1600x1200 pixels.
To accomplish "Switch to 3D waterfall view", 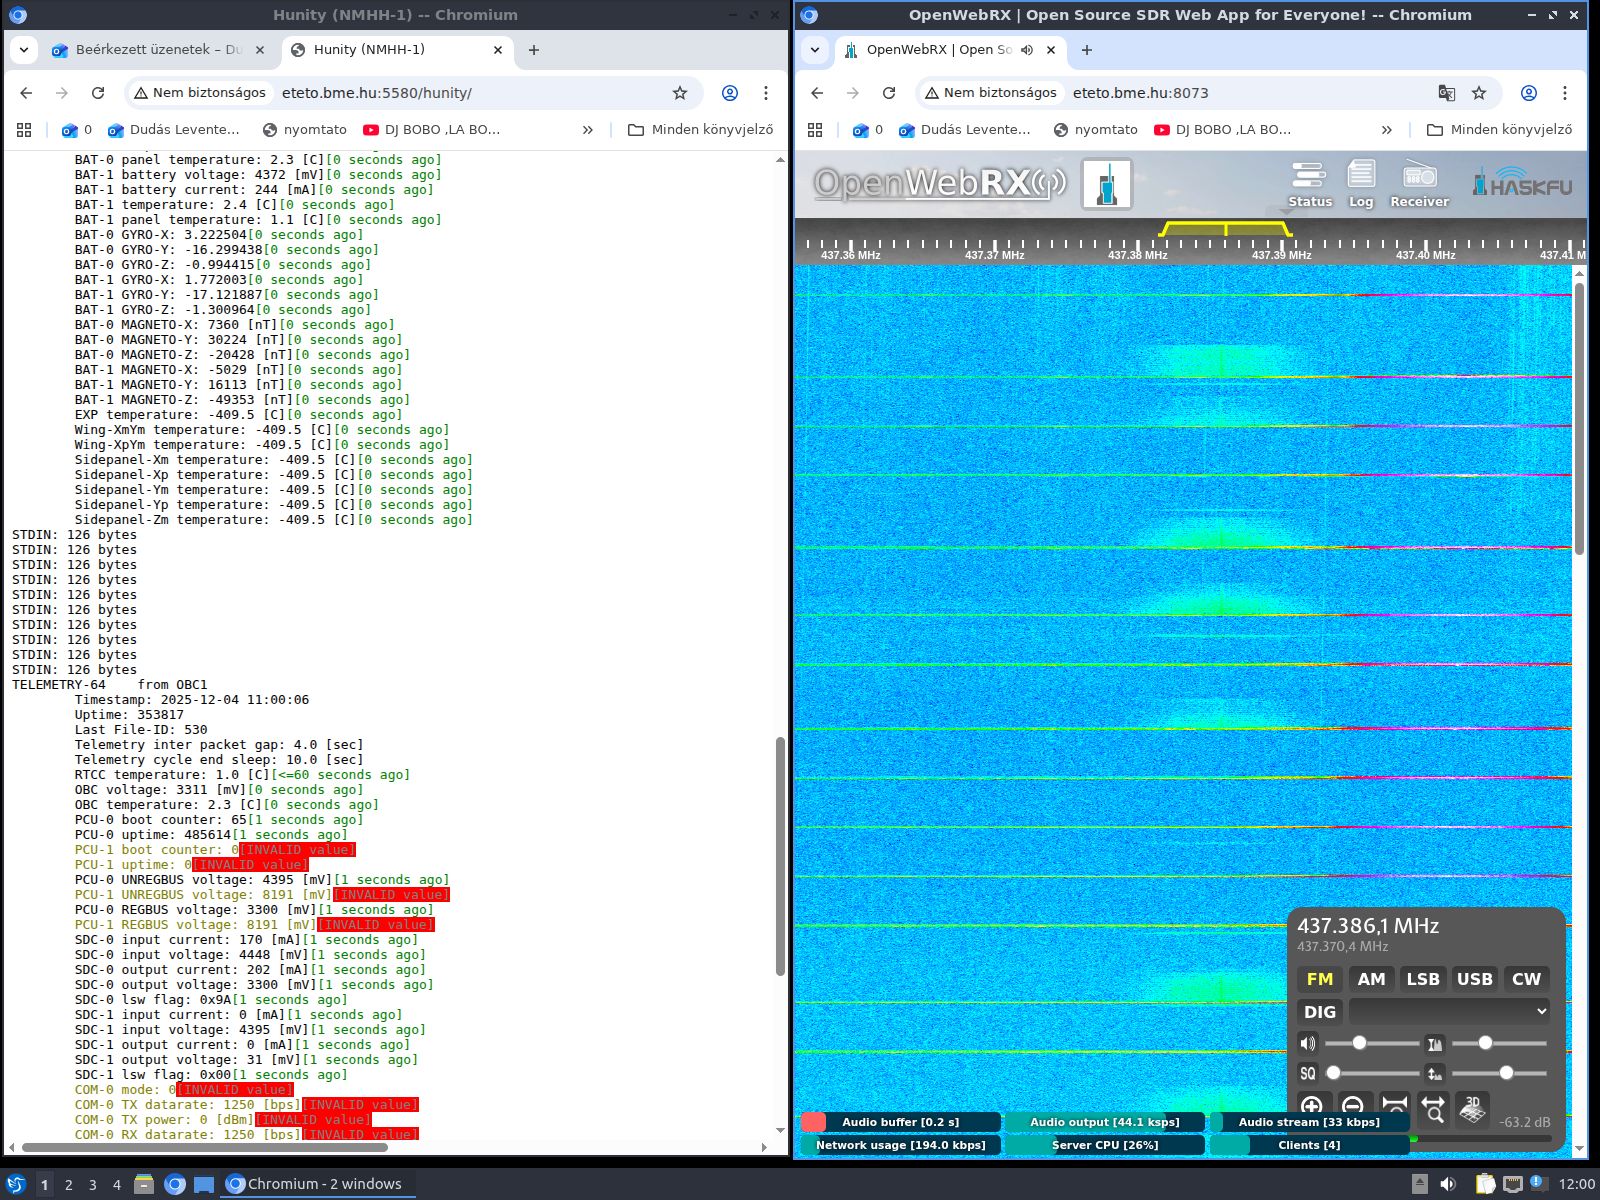I will (x=1472, y=1108).
